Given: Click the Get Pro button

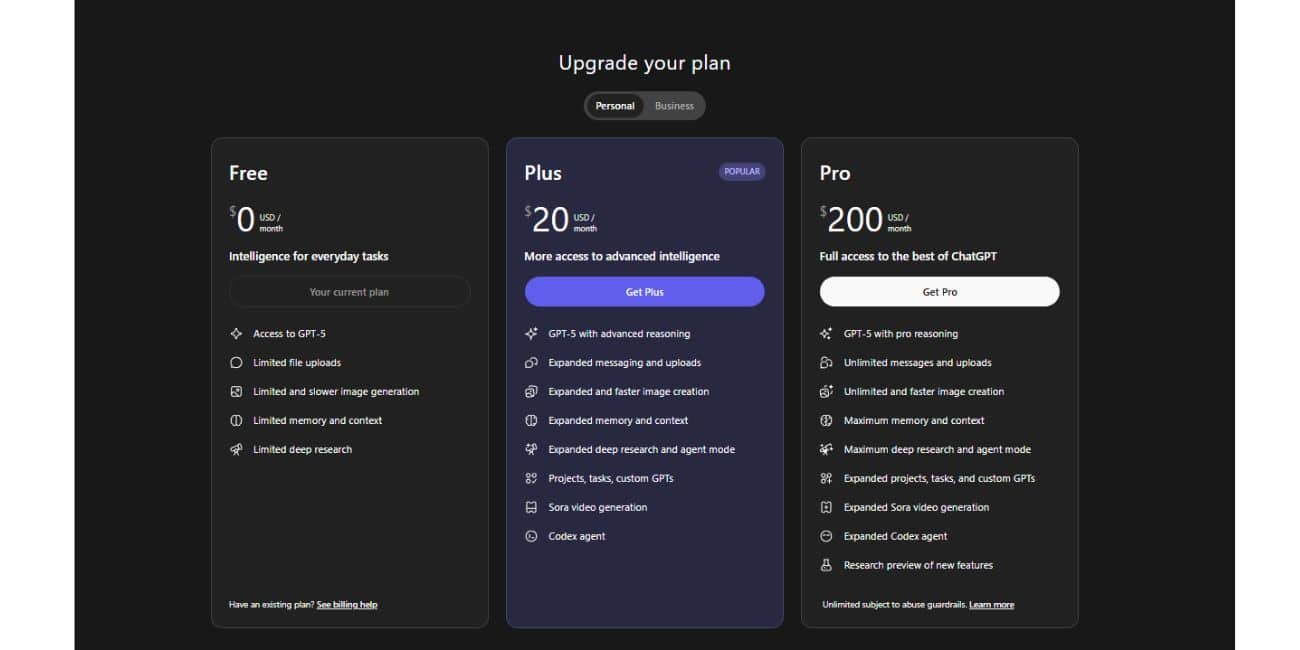Looking at the screenshot, I should pos(940,292).
